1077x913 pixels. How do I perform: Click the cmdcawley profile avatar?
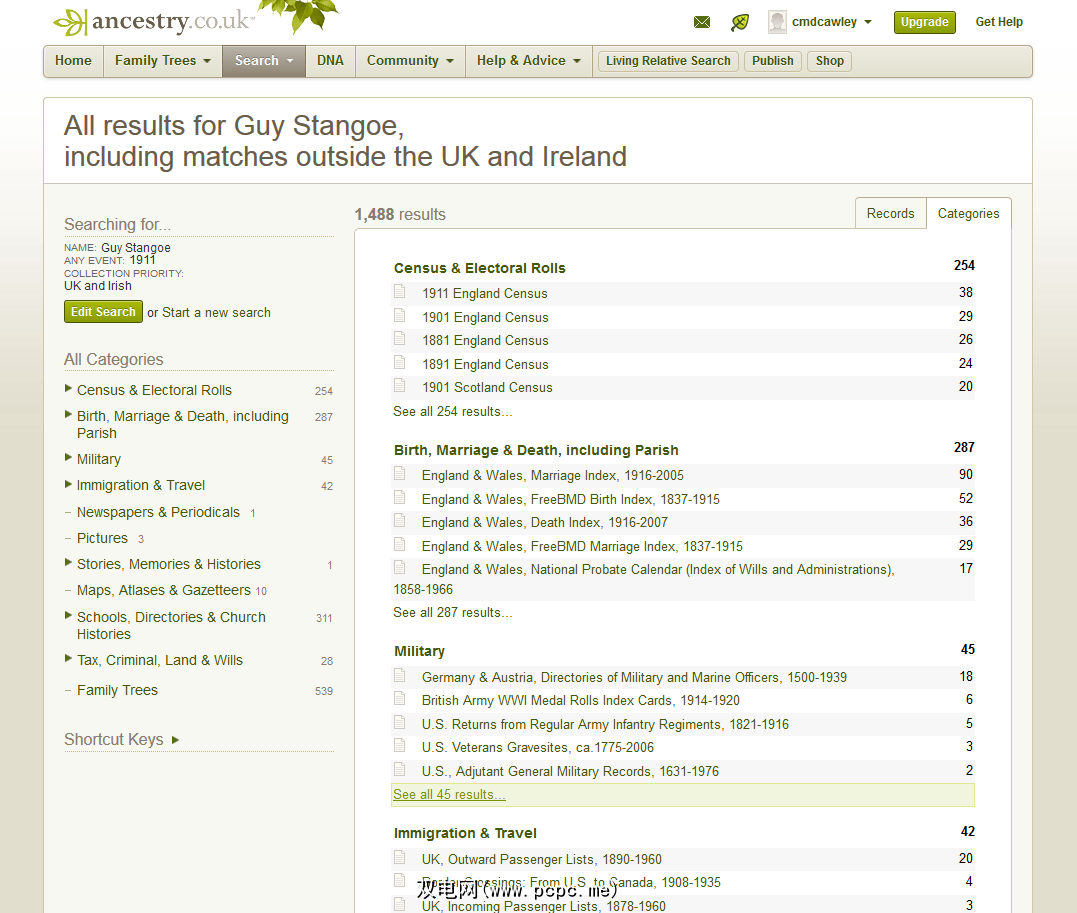[777, 22]
